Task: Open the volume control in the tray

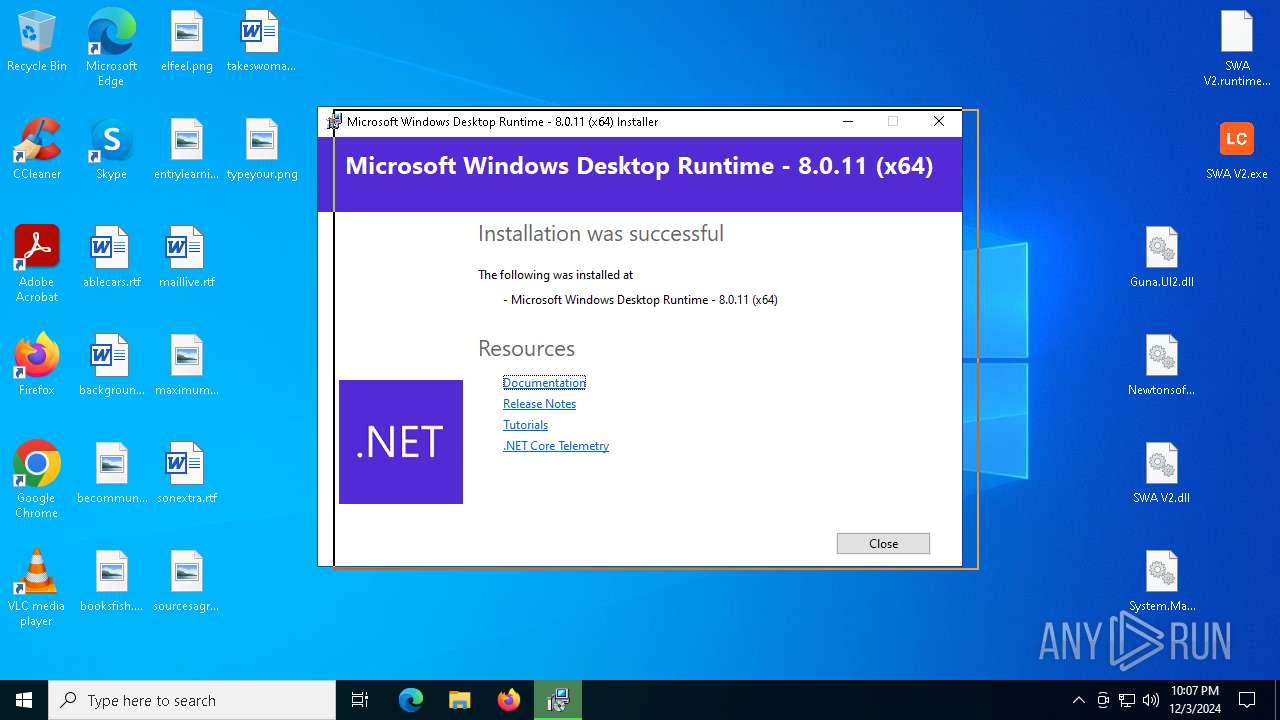Action: (1151, 700)
